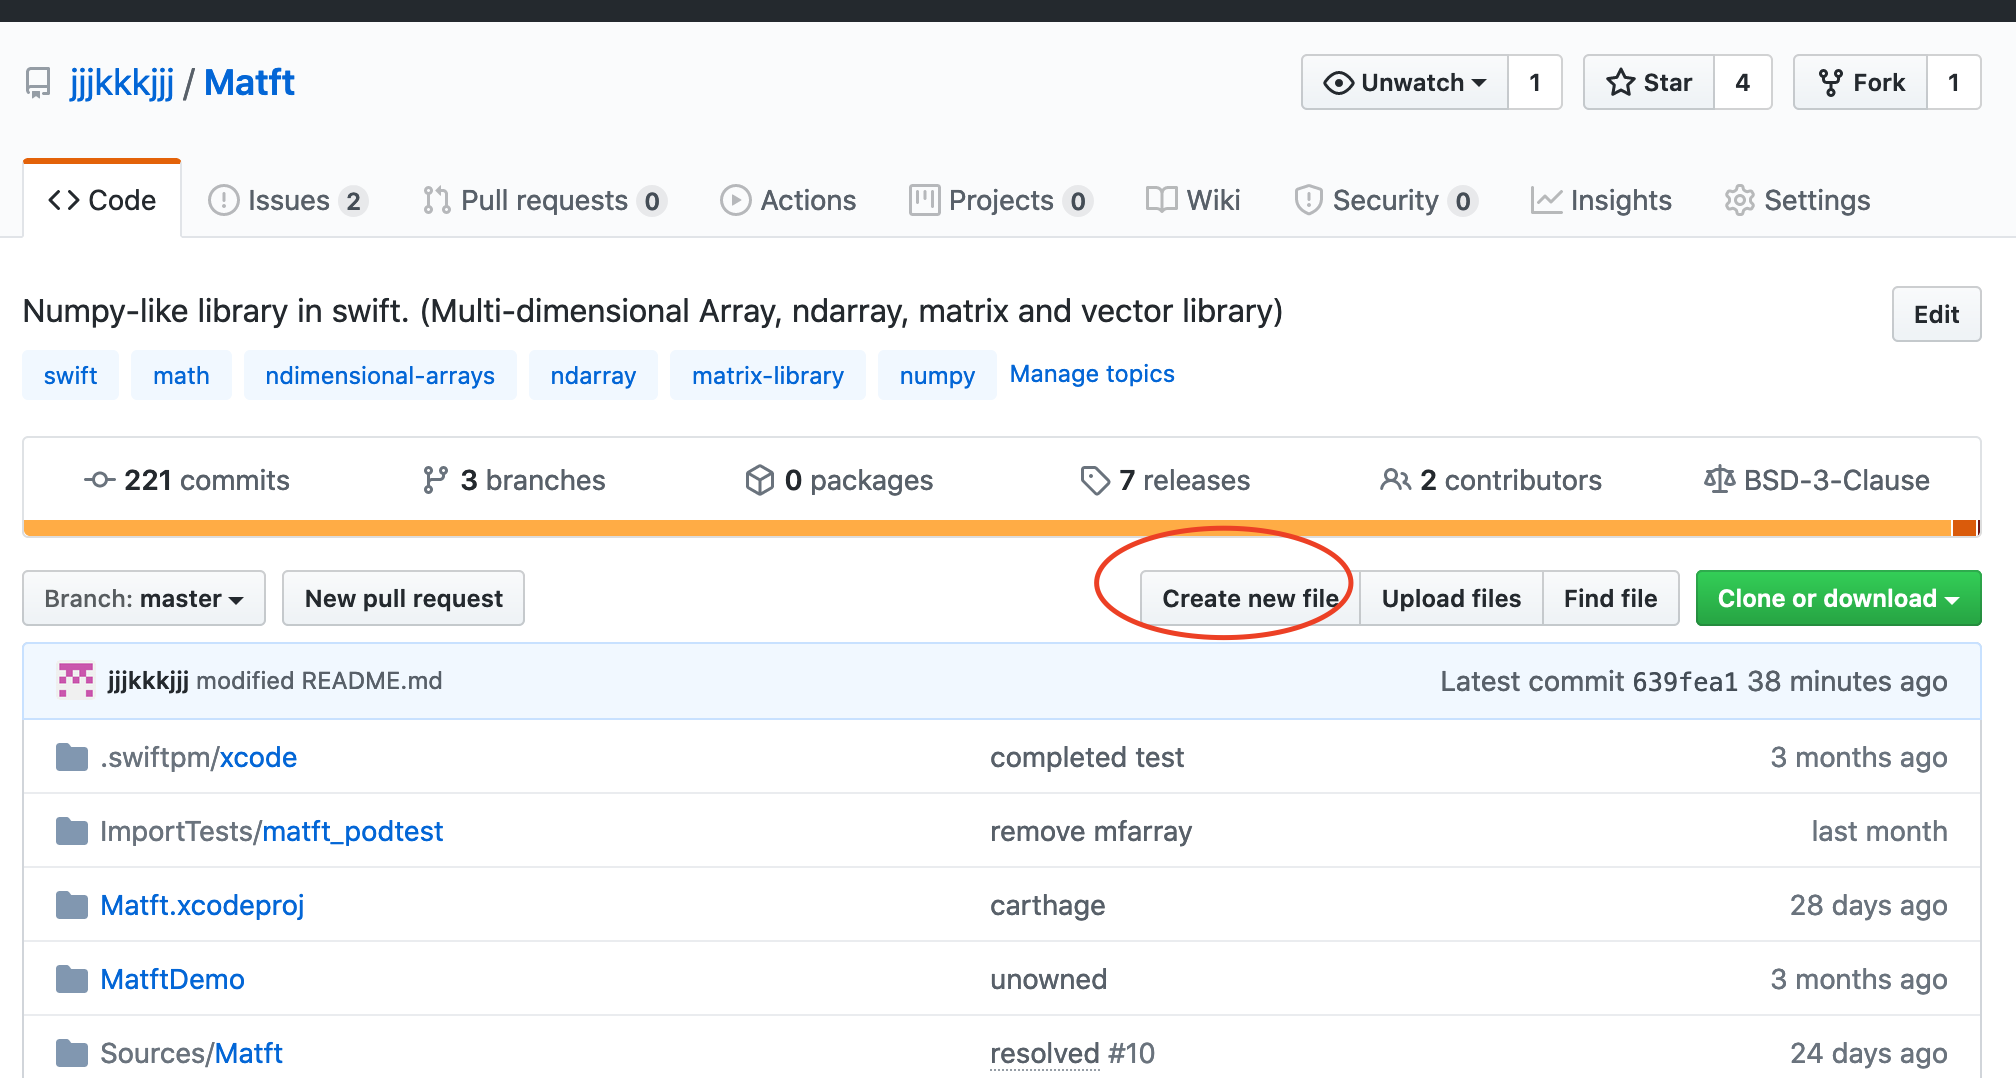Click the matrix-library topic tag
This screenshot has height=1078, width=2016.
[x=768, y=375]
